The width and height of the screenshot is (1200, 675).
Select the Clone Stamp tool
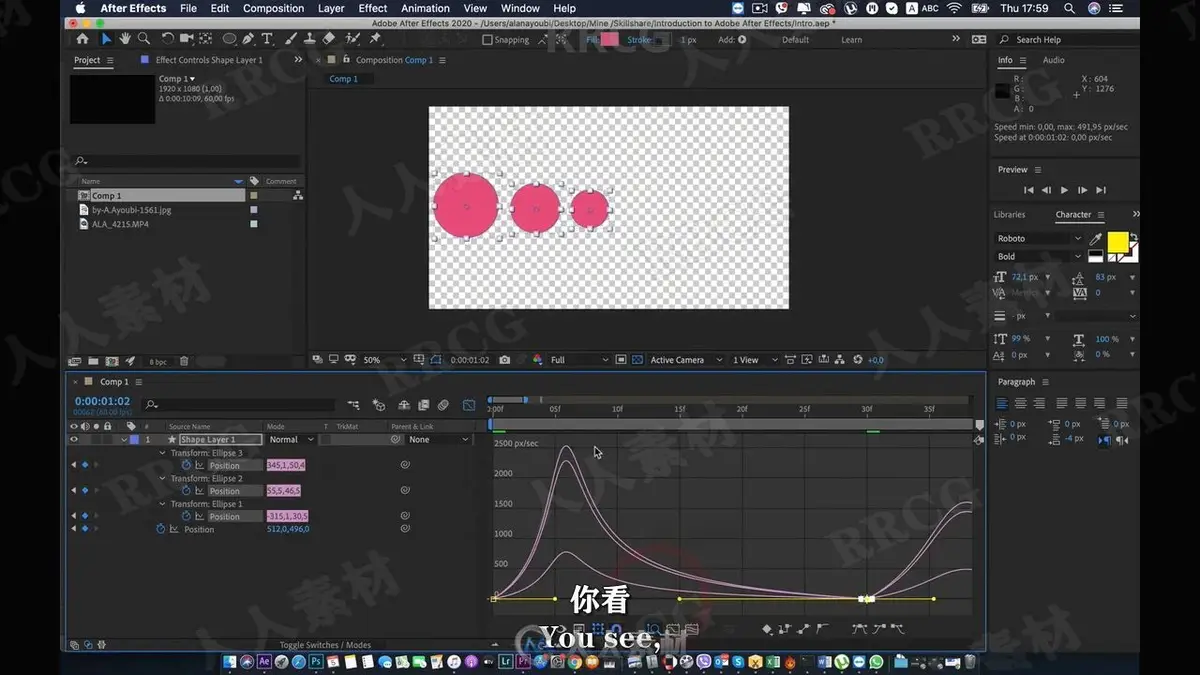[x=310, y=39]
